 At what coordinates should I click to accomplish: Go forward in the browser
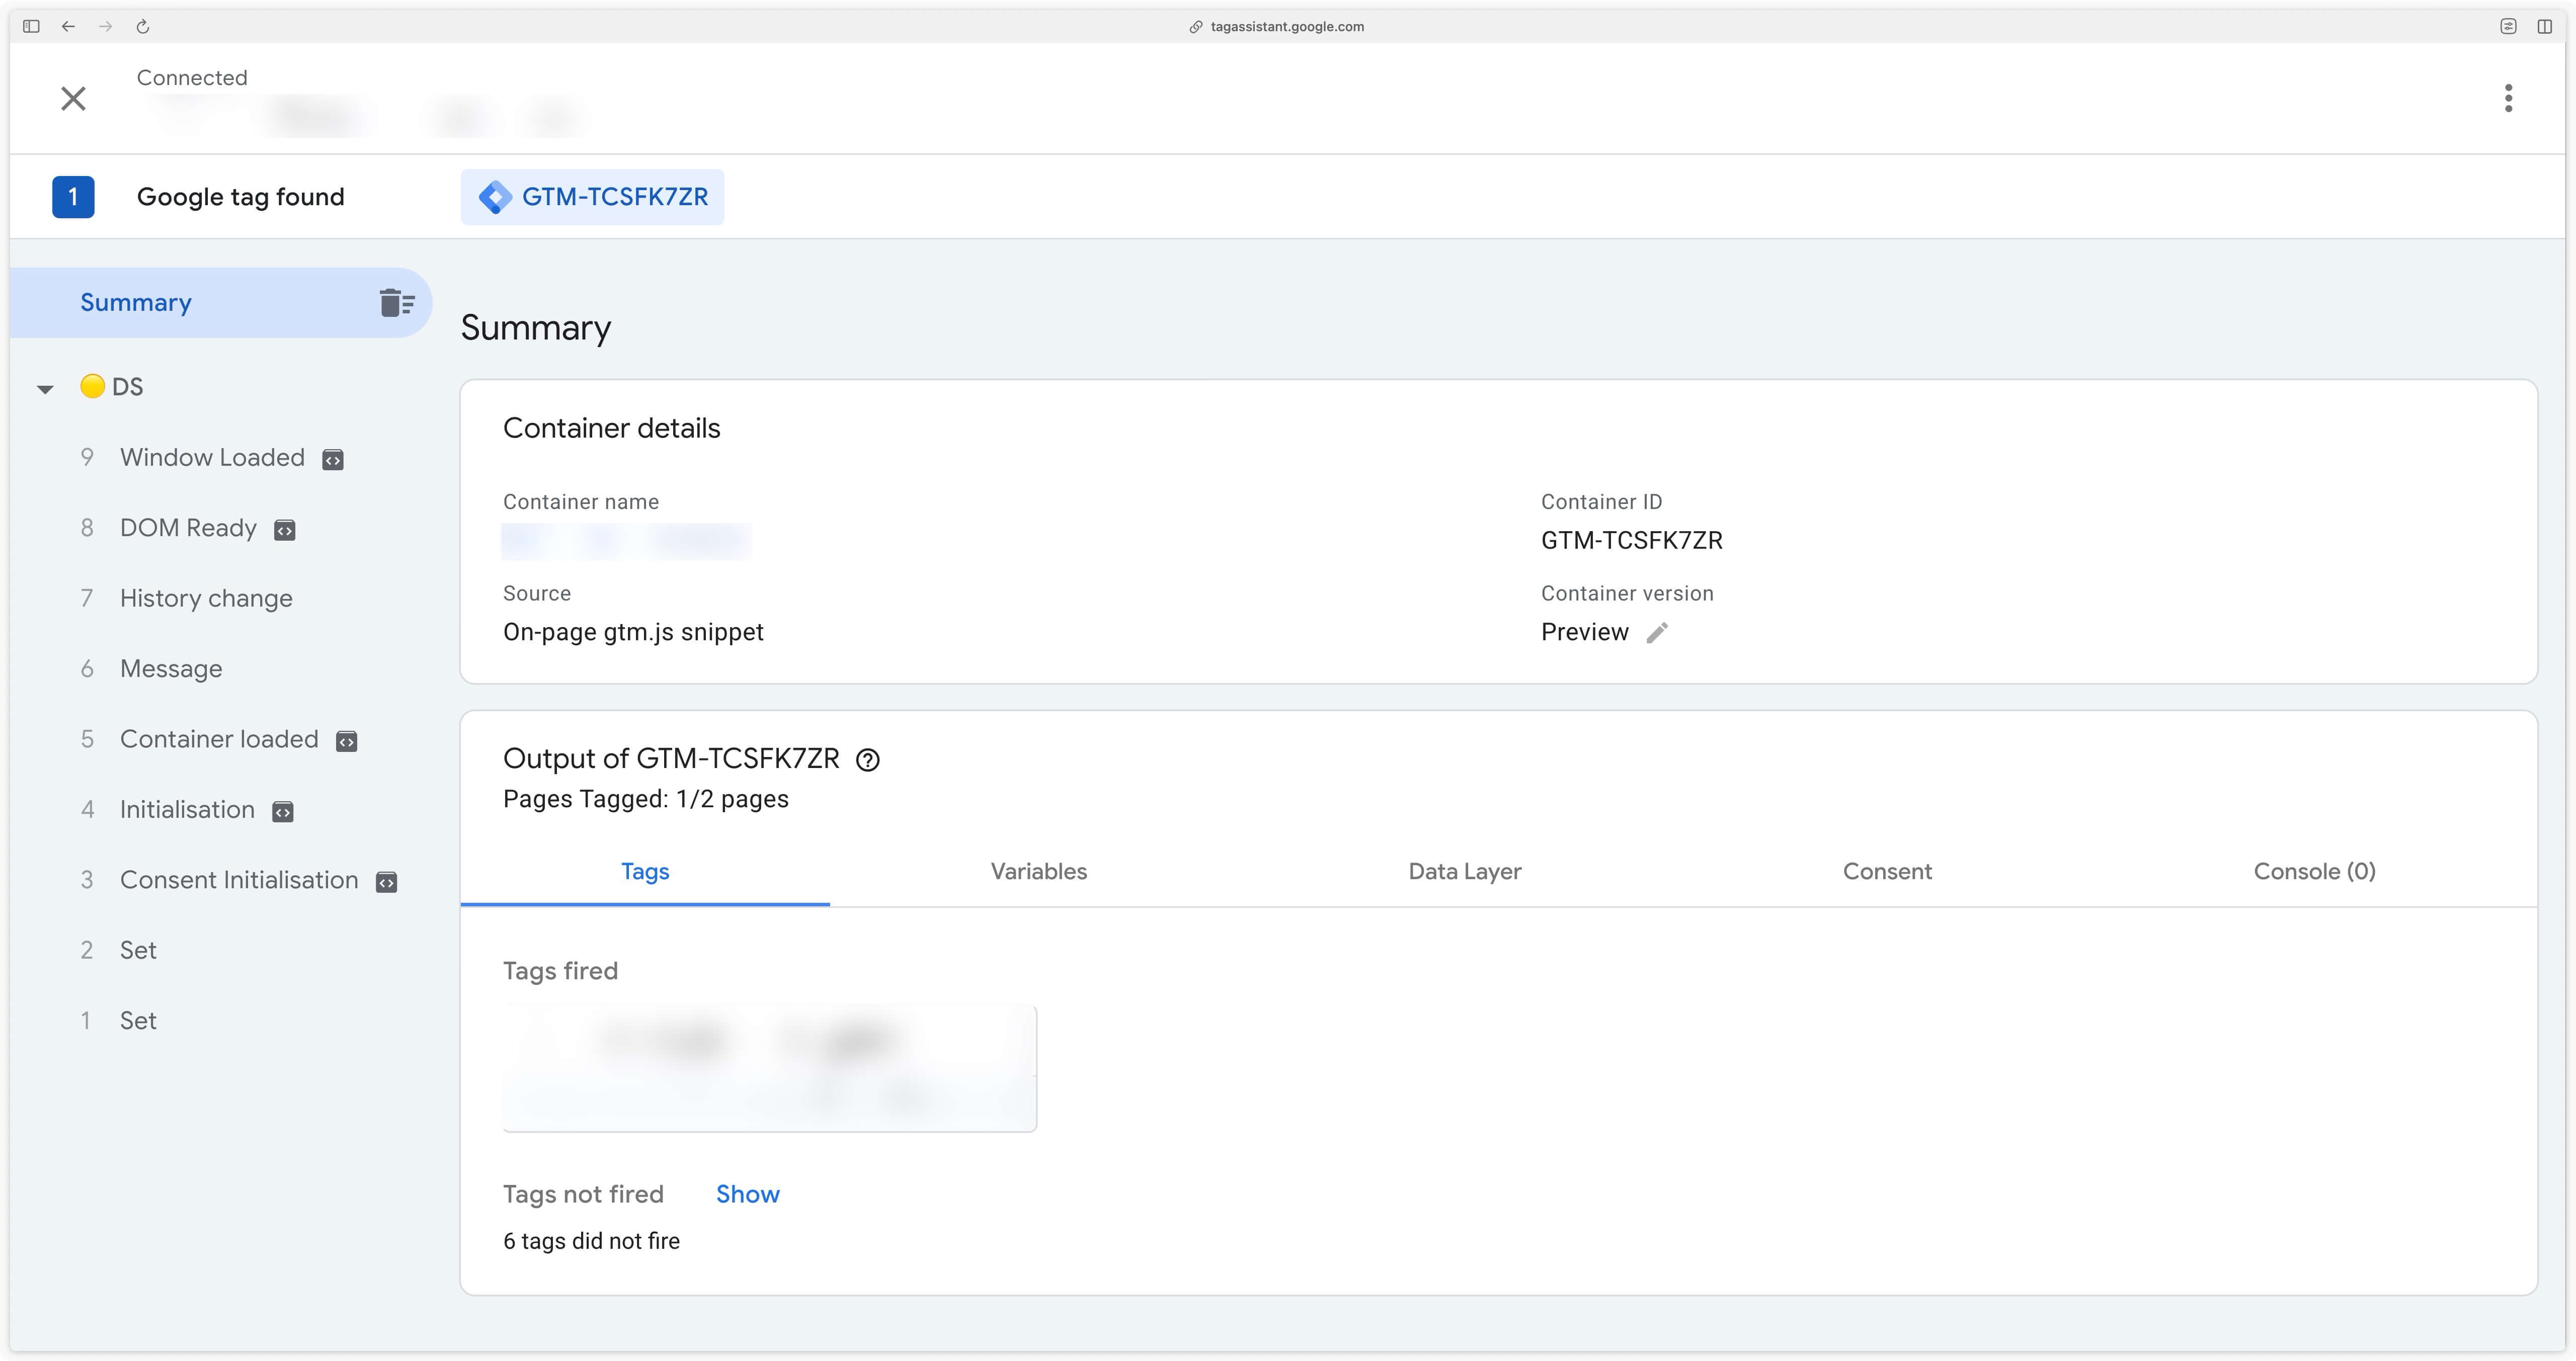coord(105,27)
